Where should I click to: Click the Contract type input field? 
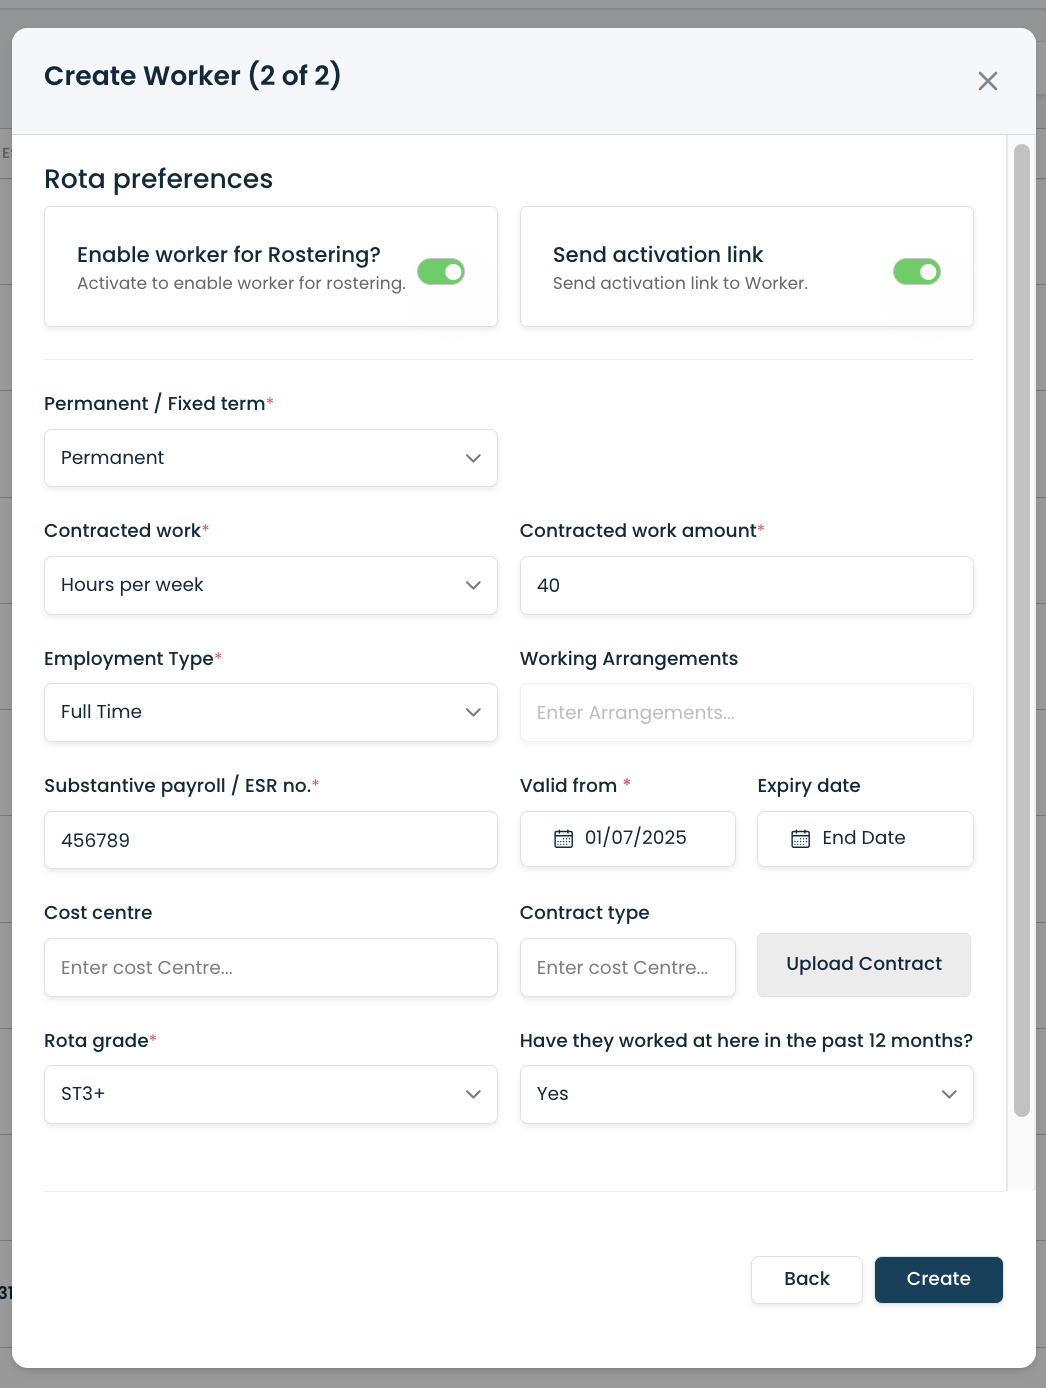click(x=627, y=967)
